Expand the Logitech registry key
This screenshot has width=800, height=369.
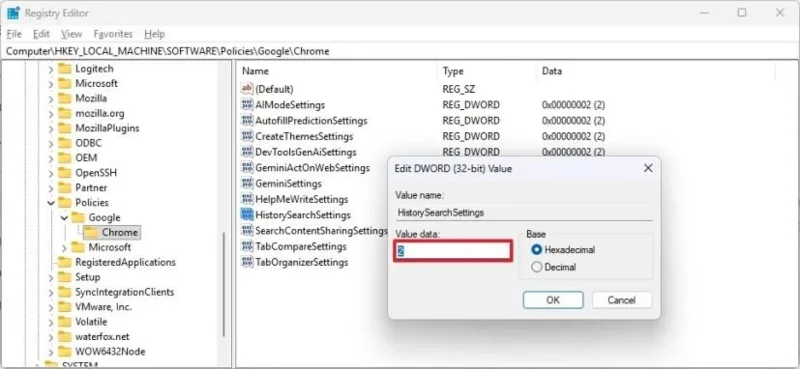click(51, 69)
